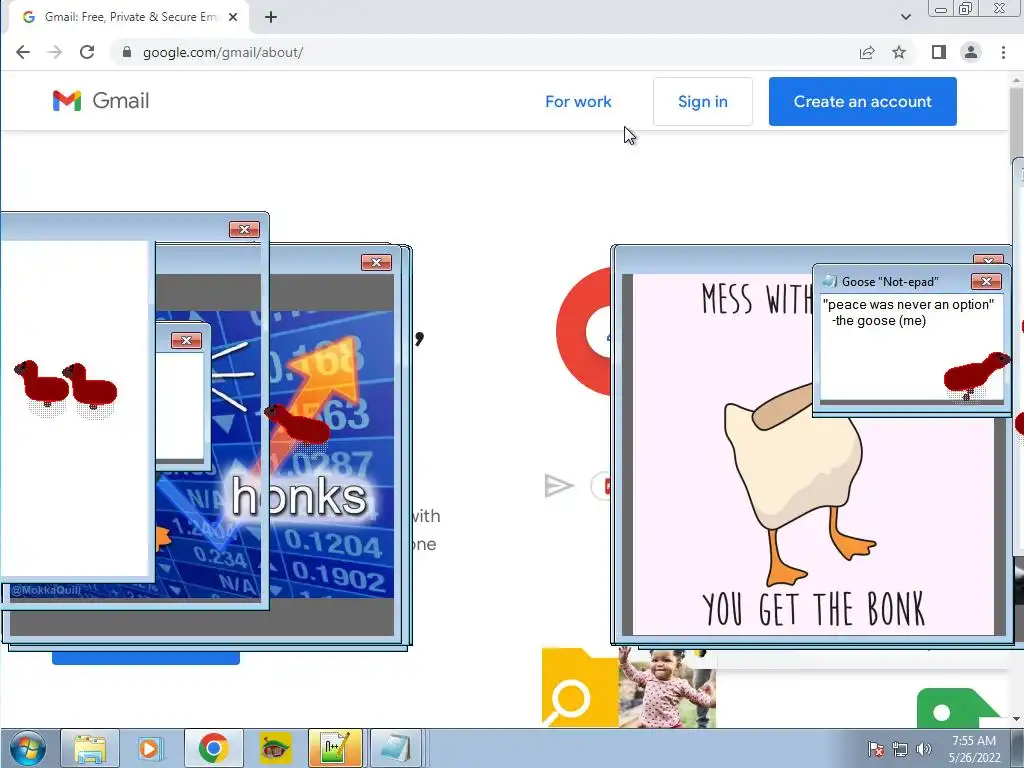
Task: Close the Gmail tab
Action: [233, 17]
